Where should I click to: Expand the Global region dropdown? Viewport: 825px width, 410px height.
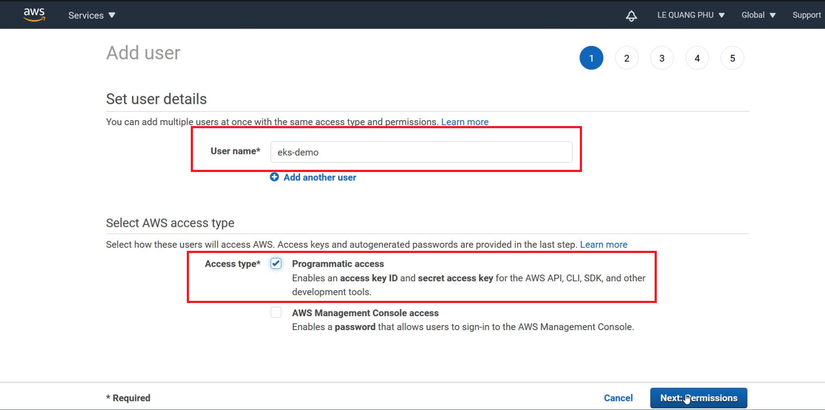click(x=758, y=15)
